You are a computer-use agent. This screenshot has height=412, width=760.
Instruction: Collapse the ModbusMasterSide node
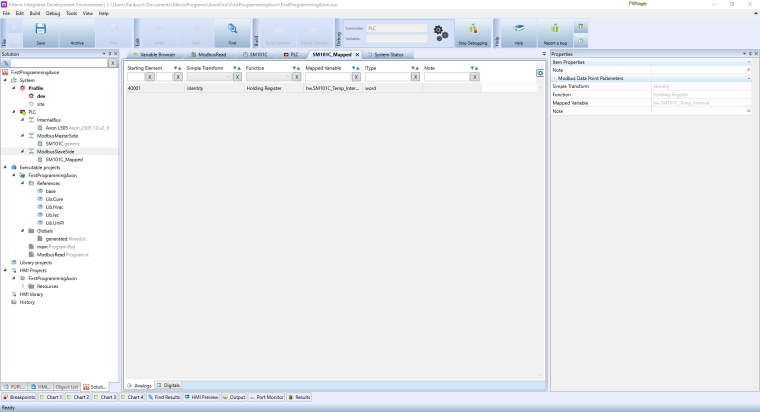click(x=23, y=136)
